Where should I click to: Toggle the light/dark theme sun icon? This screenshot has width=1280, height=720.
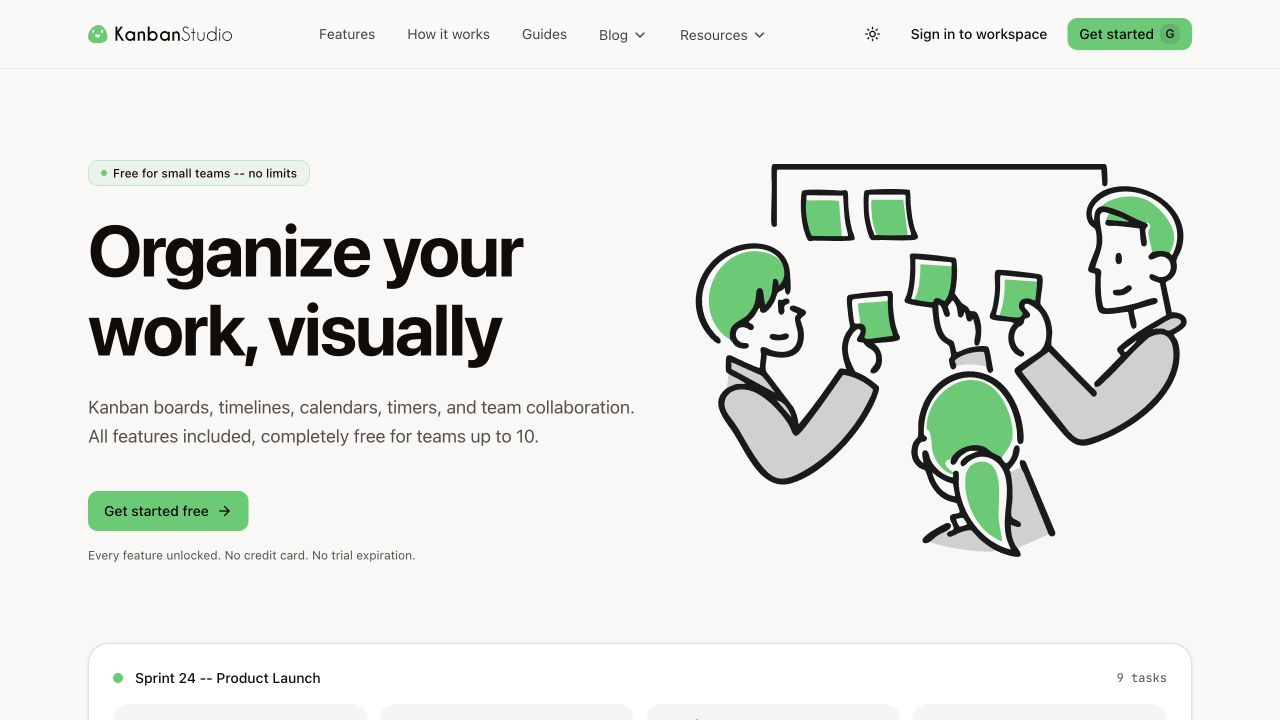(x=872, y=34)
